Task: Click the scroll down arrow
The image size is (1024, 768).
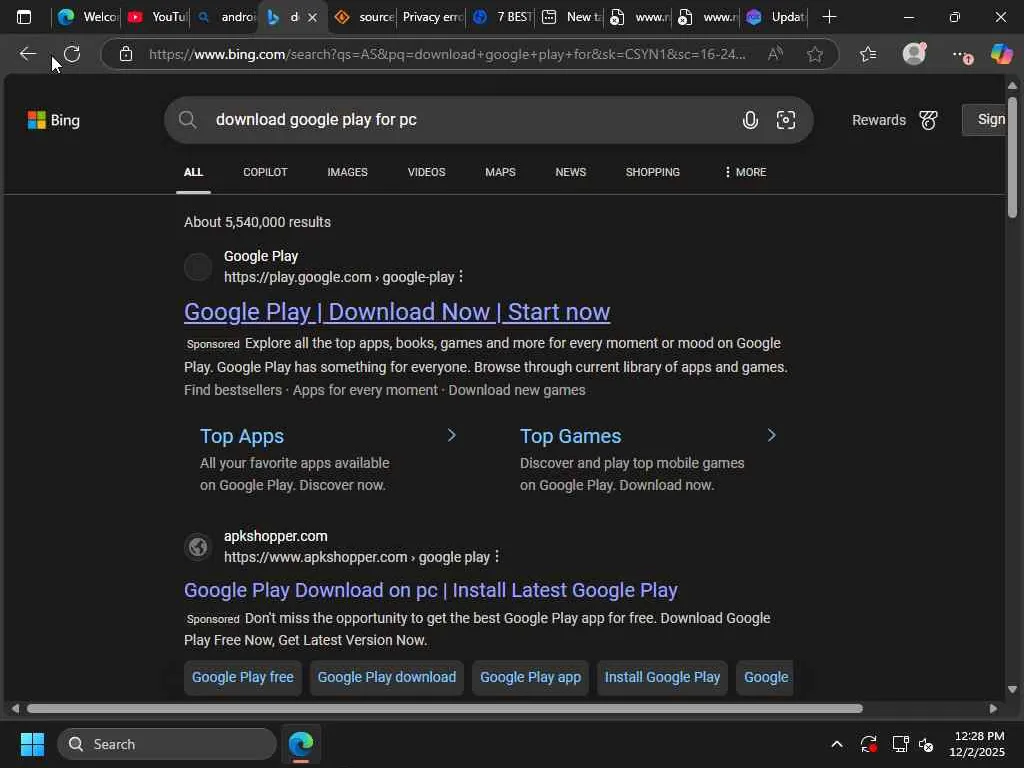Action: (x=1012, y=689)
